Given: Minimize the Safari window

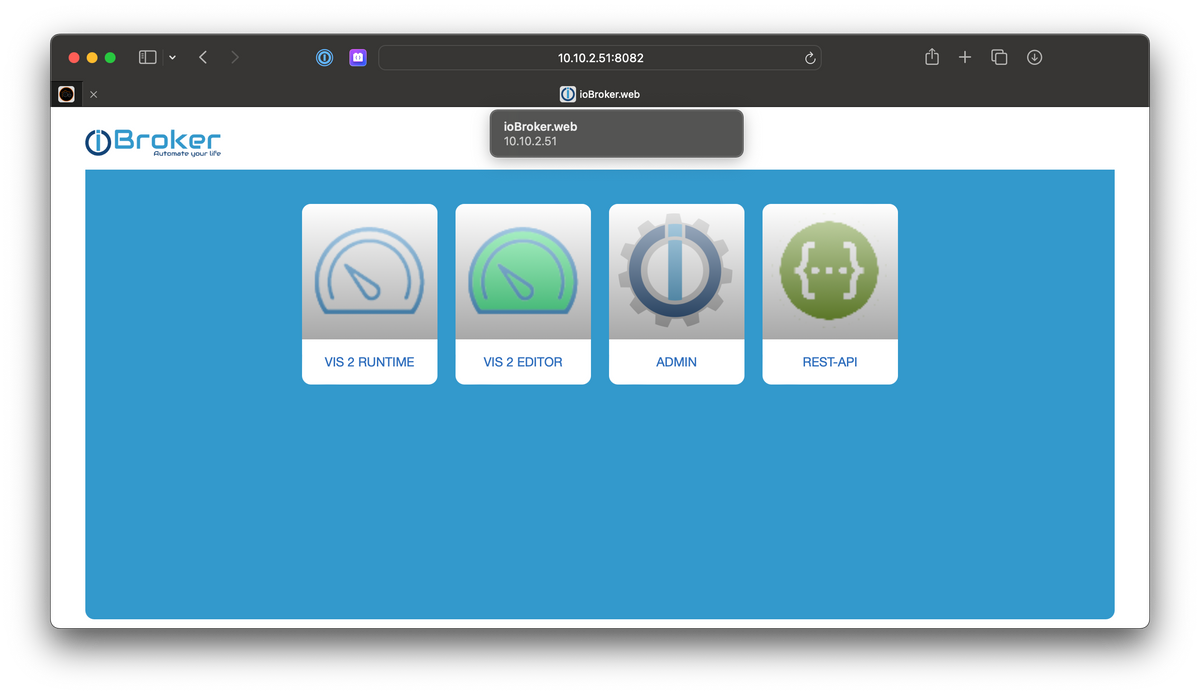Looking at the screenshot, I should (92, 58).
